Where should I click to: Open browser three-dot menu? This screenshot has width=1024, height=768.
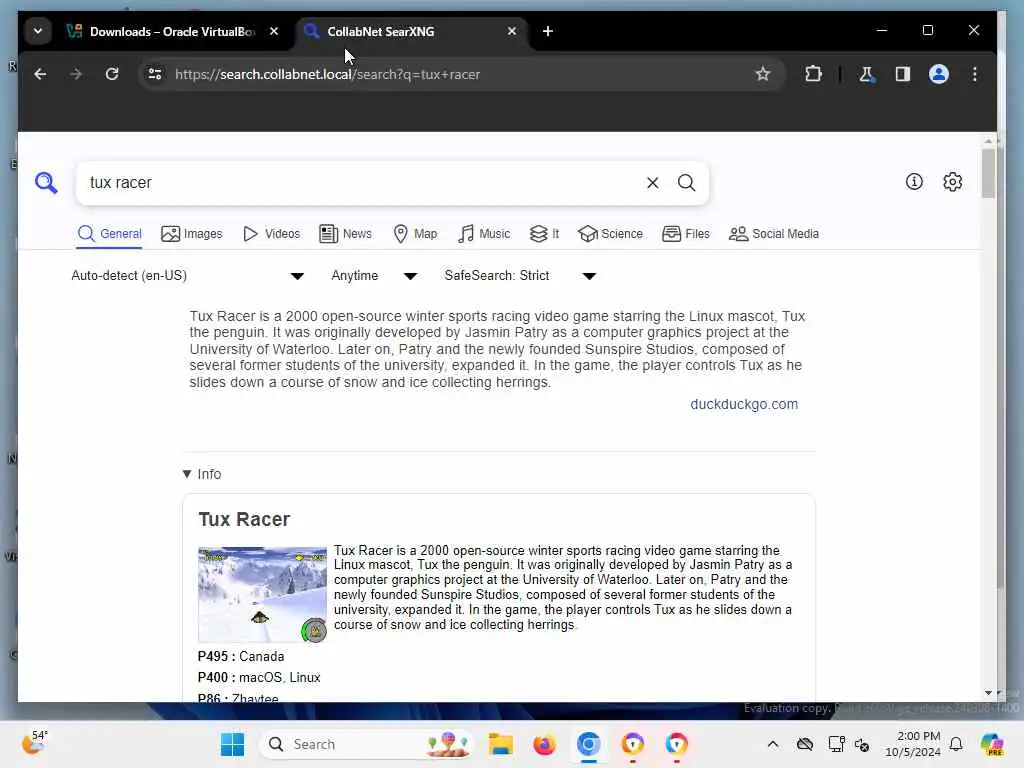point(974,74)
